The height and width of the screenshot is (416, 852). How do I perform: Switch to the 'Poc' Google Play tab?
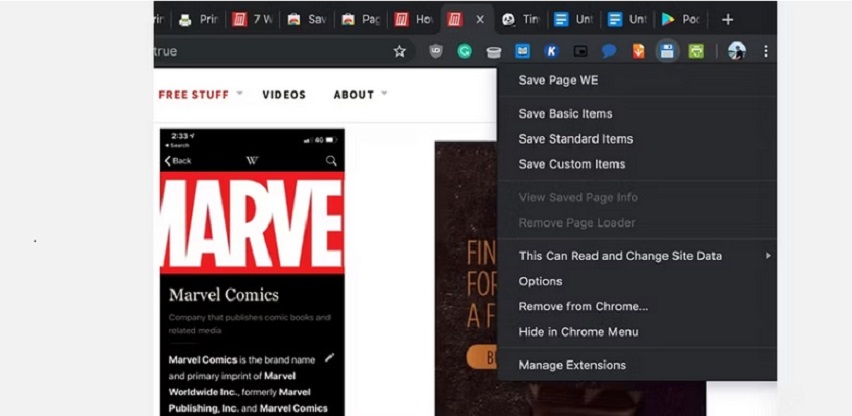tap(681, 20)
